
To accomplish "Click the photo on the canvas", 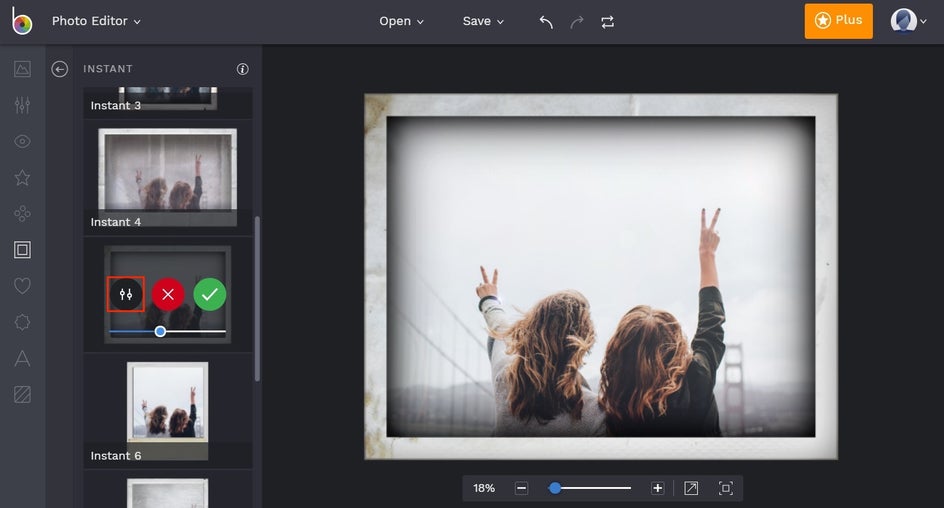I will point(601,276).
